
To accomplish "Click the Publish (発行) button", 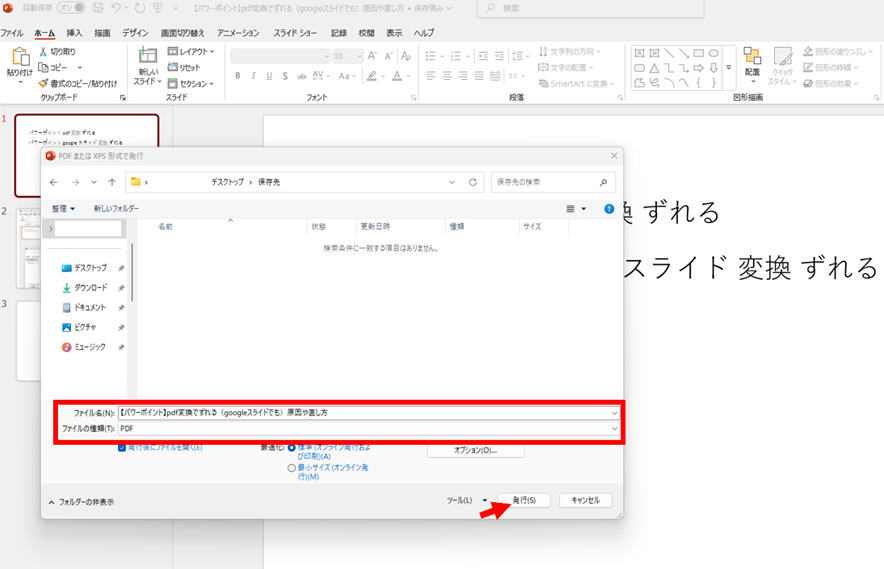I will [x=524, y=500].
